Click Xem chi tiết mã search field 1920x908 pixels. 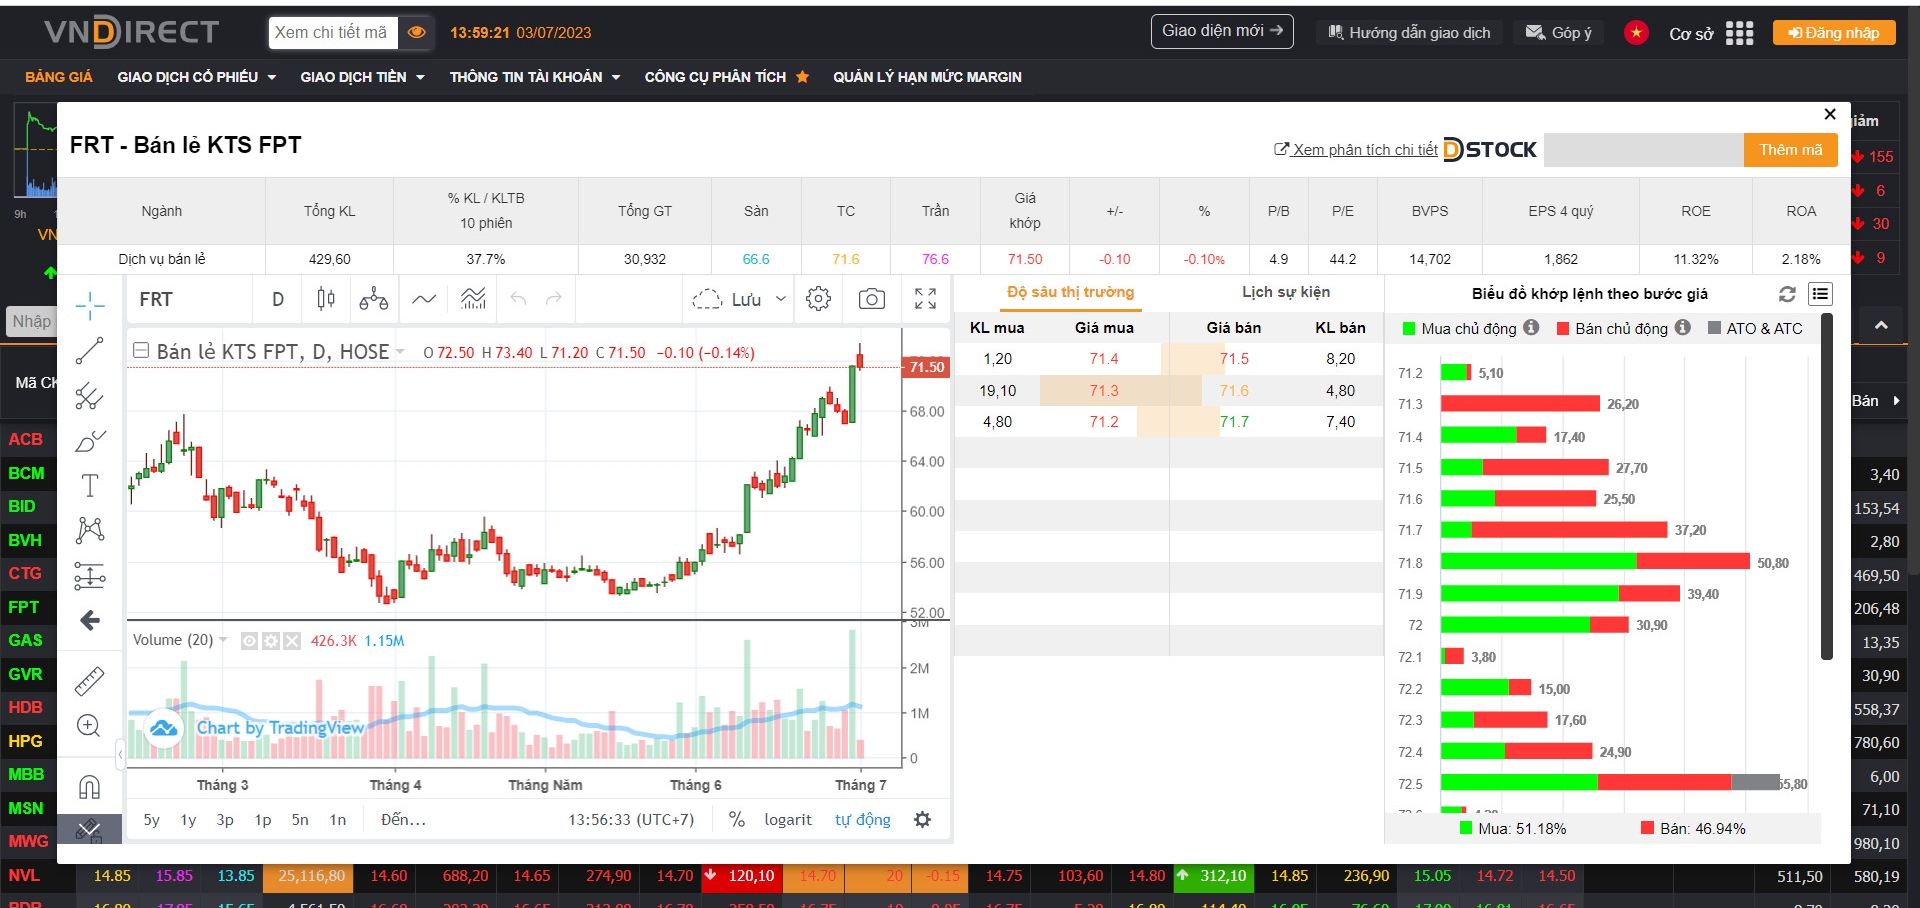click(333, 32)
